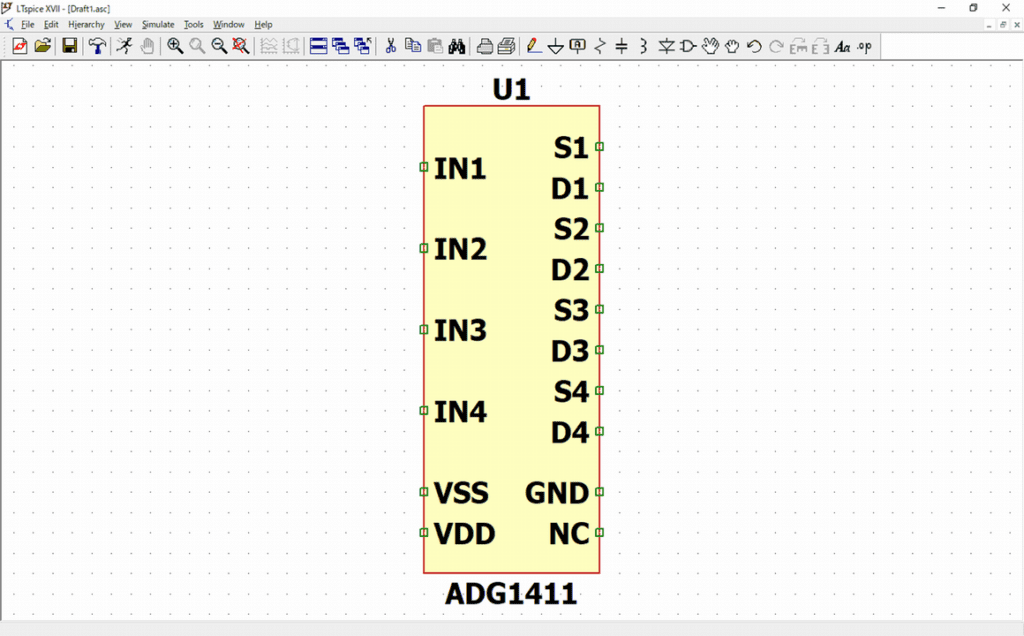1024x636 pixels.
Task: Select the Move hand tool
Action: (710, 46)
